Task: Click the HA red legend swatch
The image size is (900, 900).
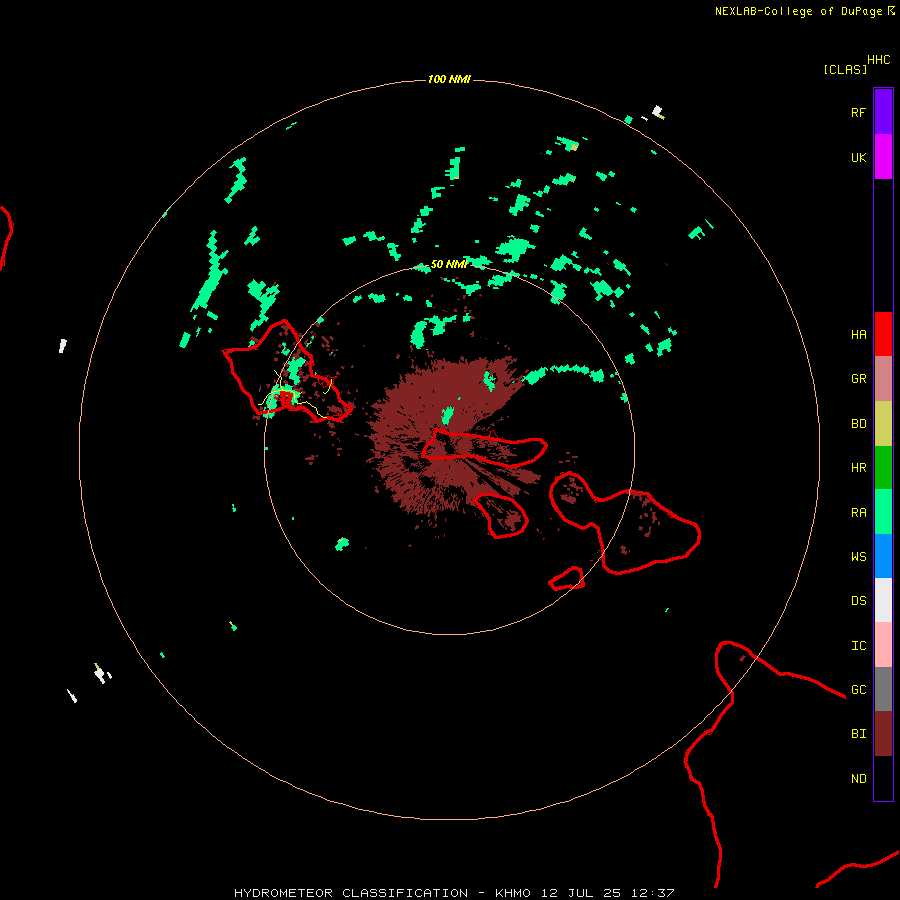Action: 883,334
